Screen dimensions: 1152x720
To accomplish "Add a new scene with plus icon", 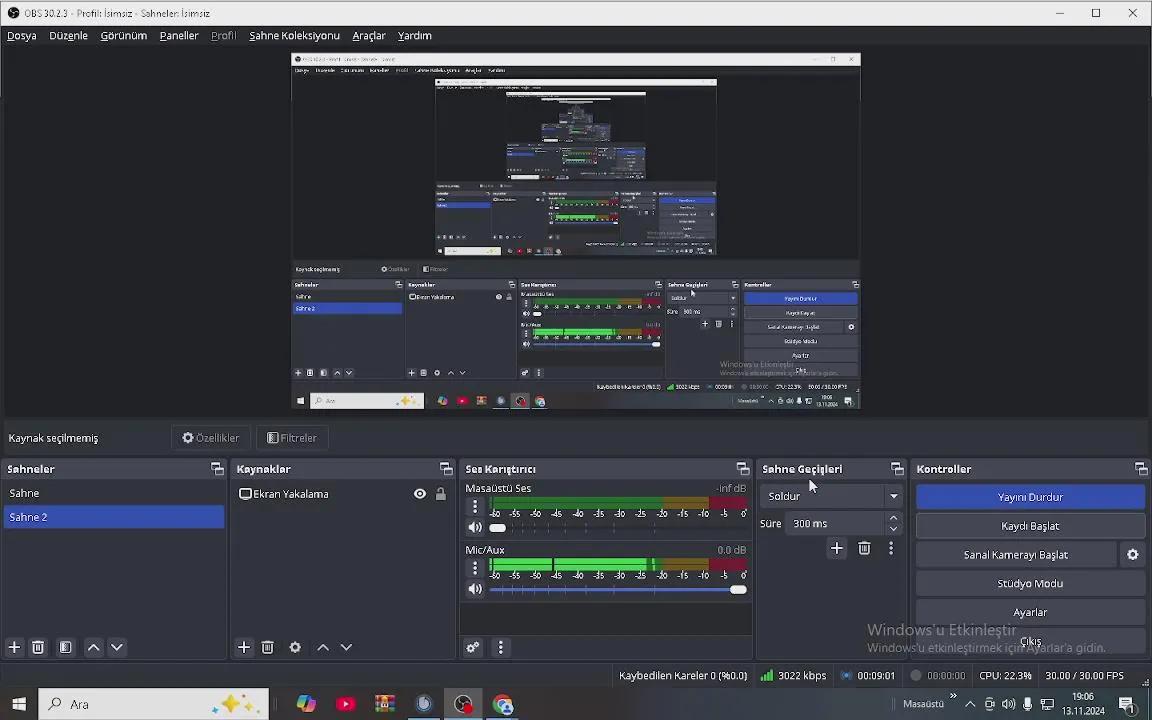I will coord(14,647).
